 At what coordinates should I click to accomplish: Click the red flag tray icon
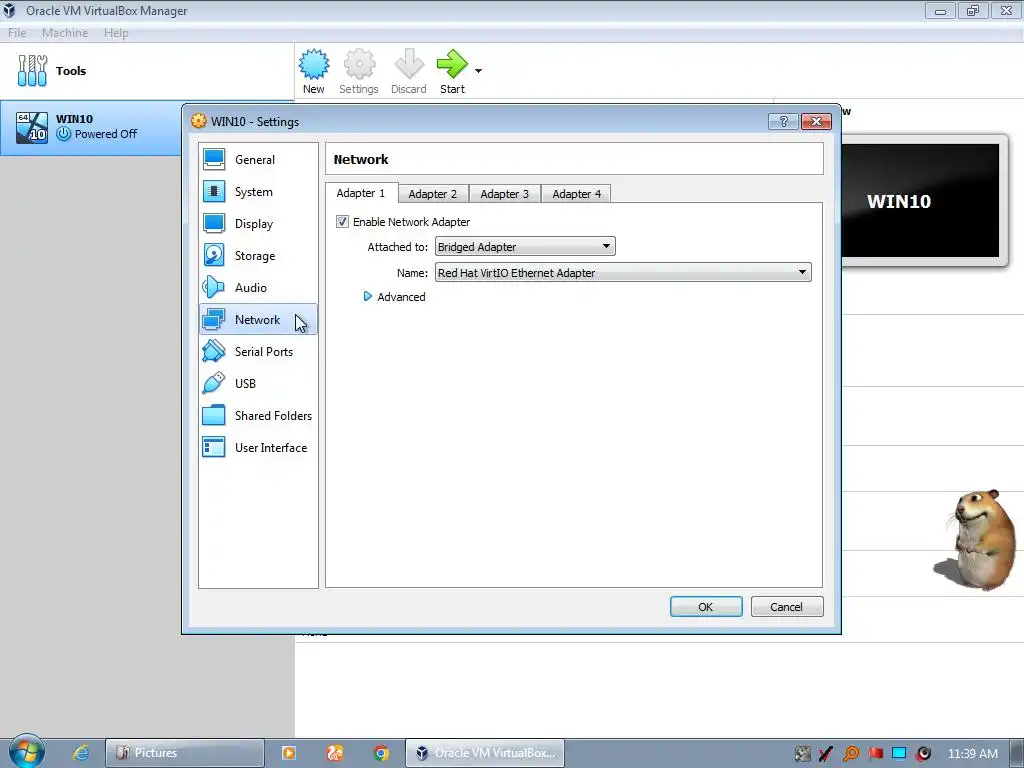pyautogui.click(x=875, y=754)
